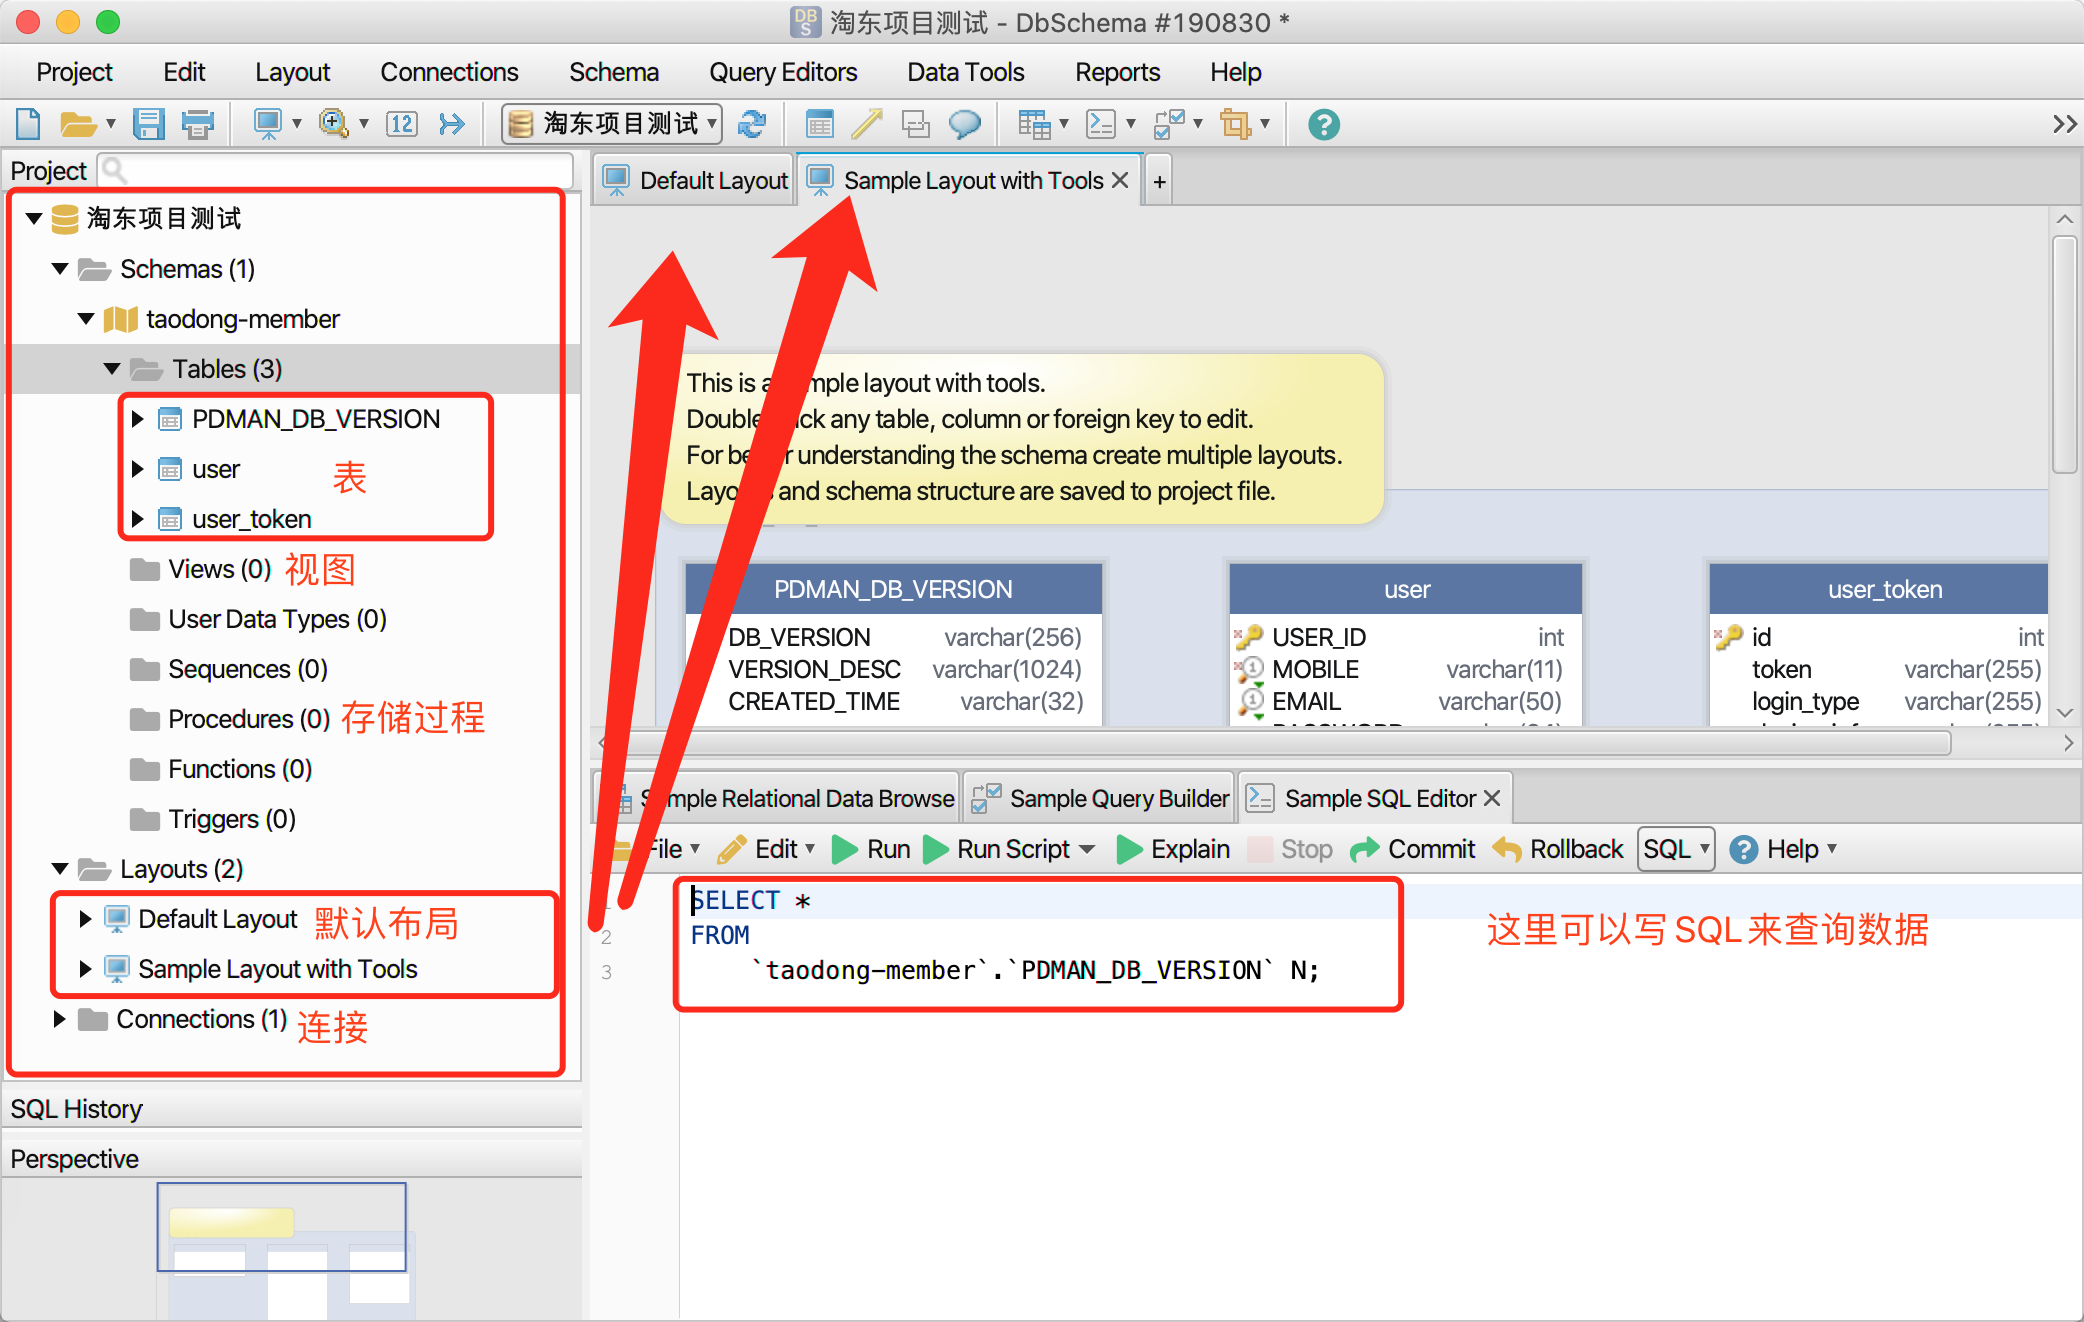Click the Open Project folder icon

[78, 124]
